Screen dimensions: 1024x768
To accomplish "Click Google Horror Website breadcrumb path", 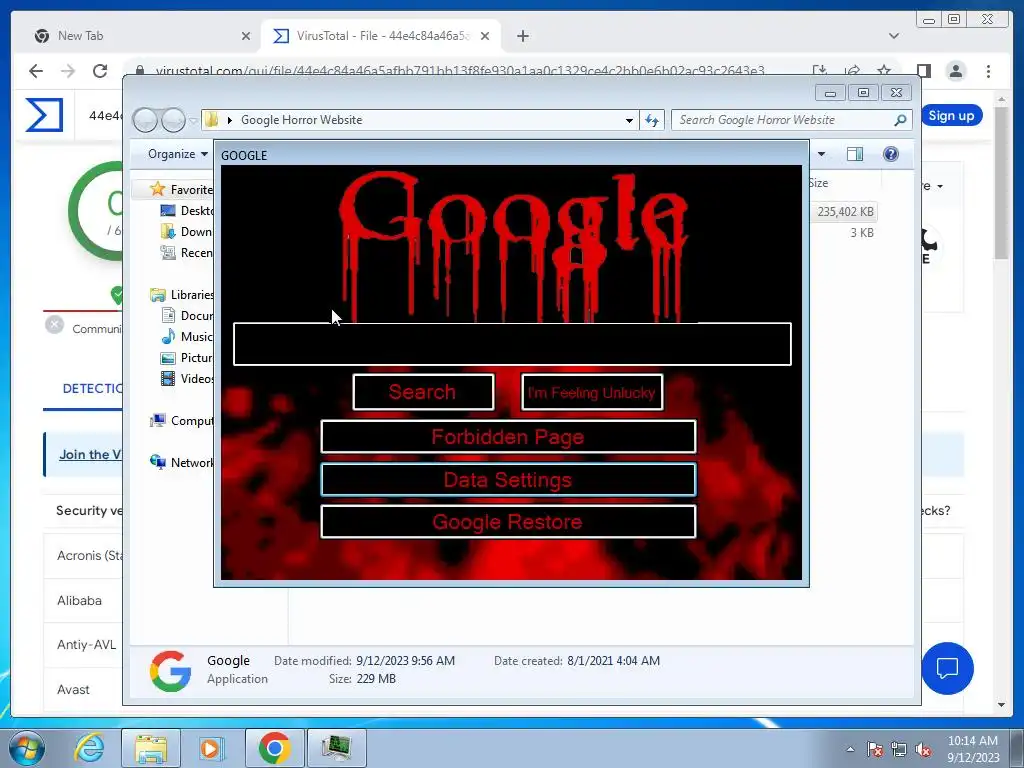I will pos(301,120).
